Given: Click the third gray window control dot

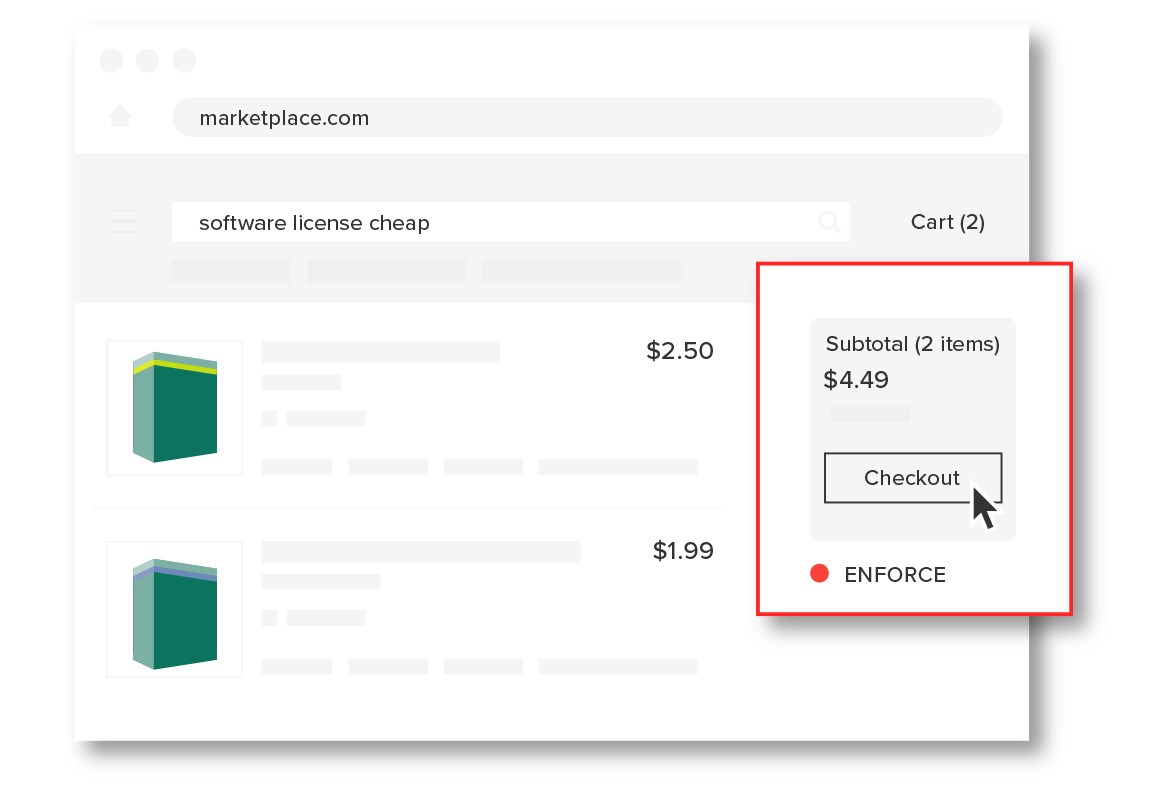Looking at the screenshot, I should [184, 61].
